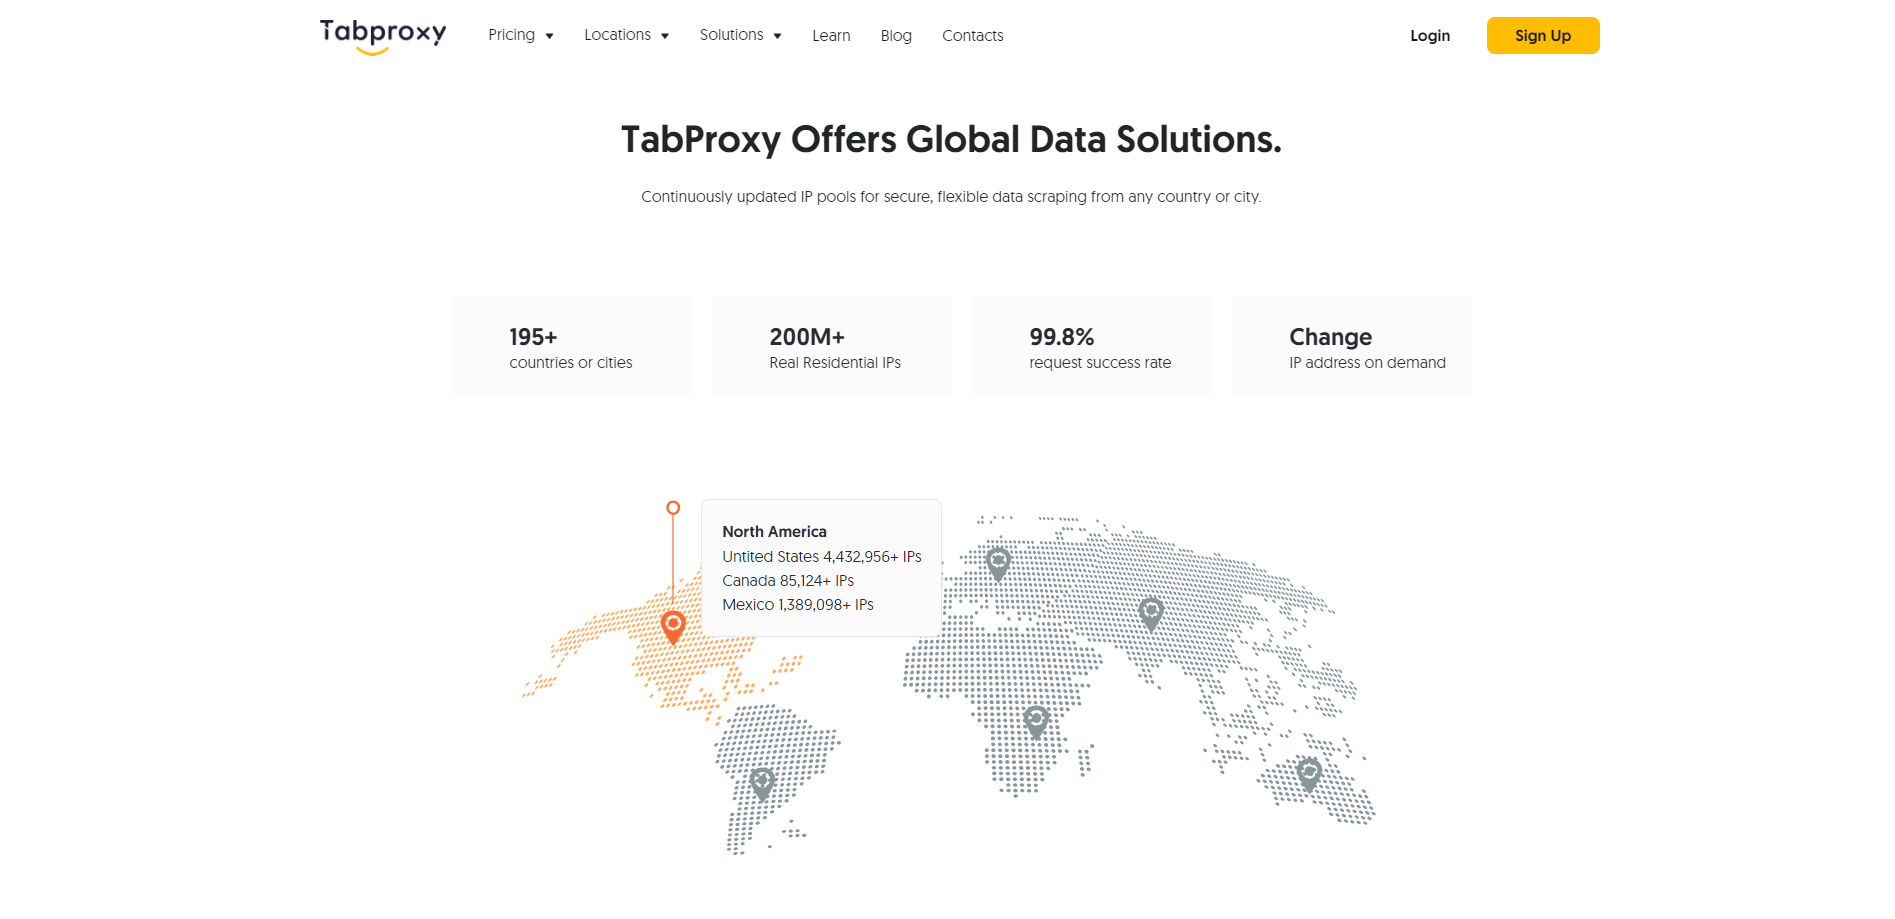Click the Login link
Image resolution: width=1895 pixels, height=919 pixels.
pos(1430,36)
